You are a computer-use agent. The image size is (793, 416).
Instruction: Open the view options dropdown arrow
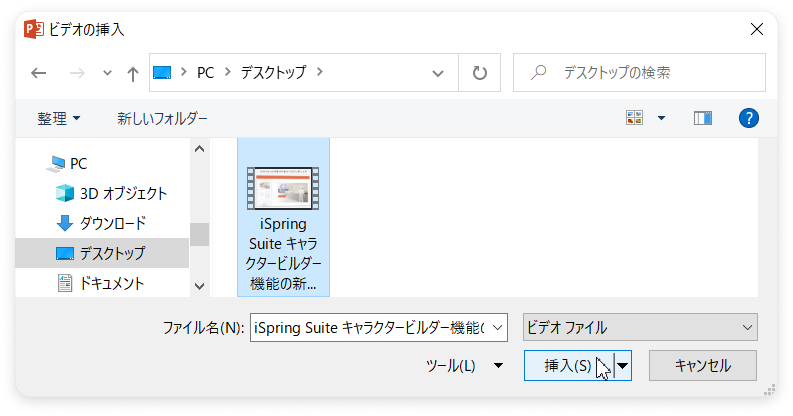[x=661, y=118]
